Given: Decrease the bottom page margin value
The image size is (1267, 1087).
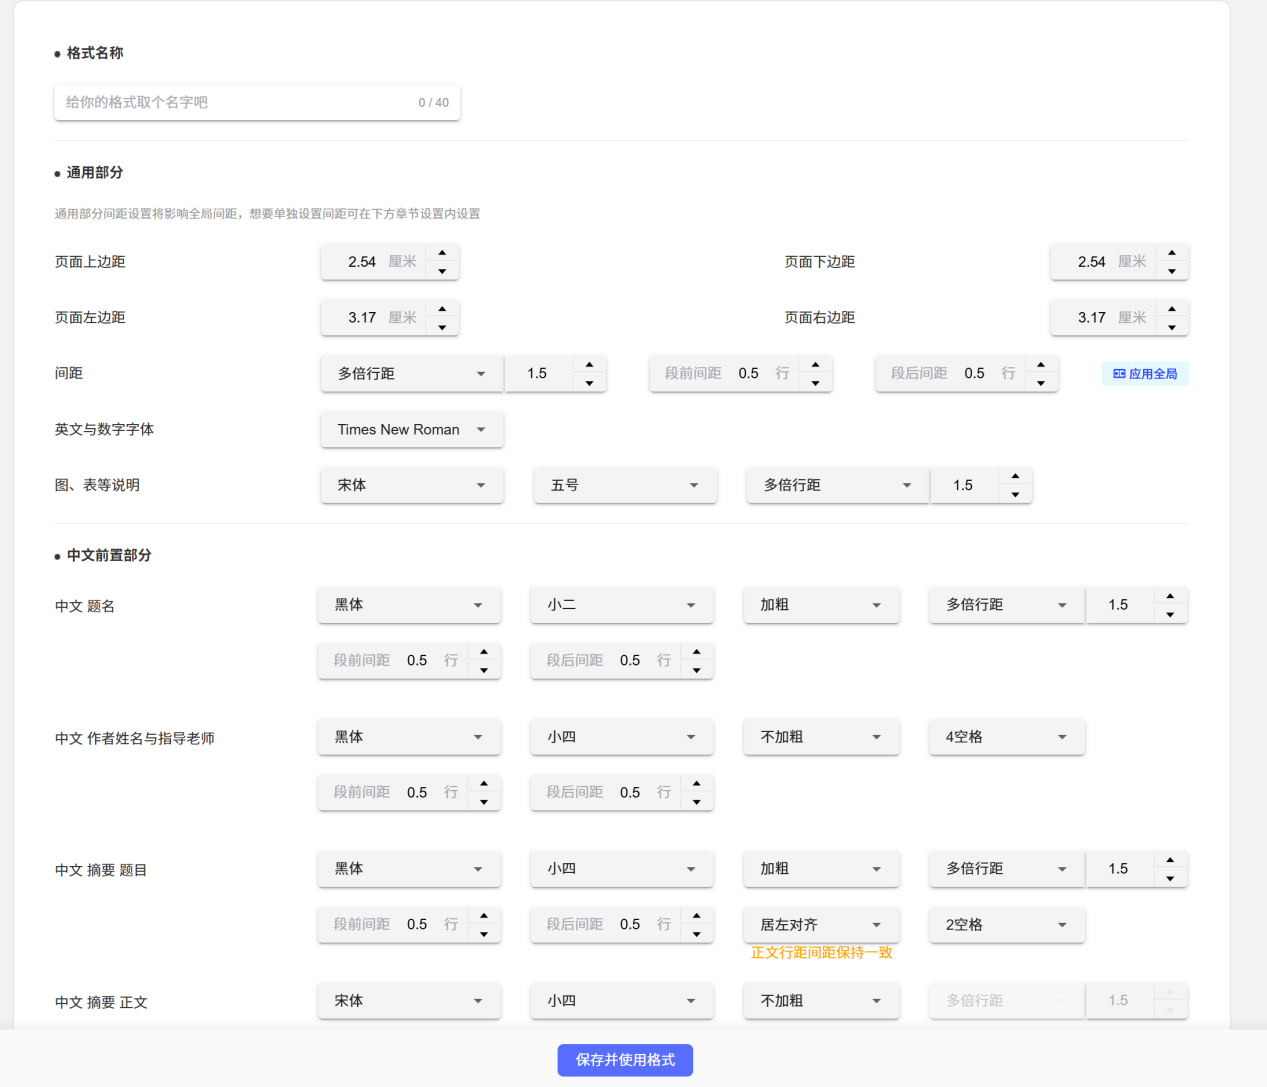Looking at the screenshot, I should pos(1172,271).
